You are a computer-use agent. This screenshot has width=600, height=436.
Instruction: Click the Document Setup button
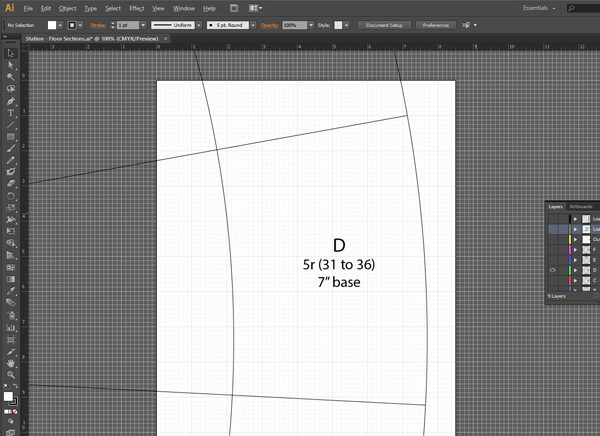(384, 24)
